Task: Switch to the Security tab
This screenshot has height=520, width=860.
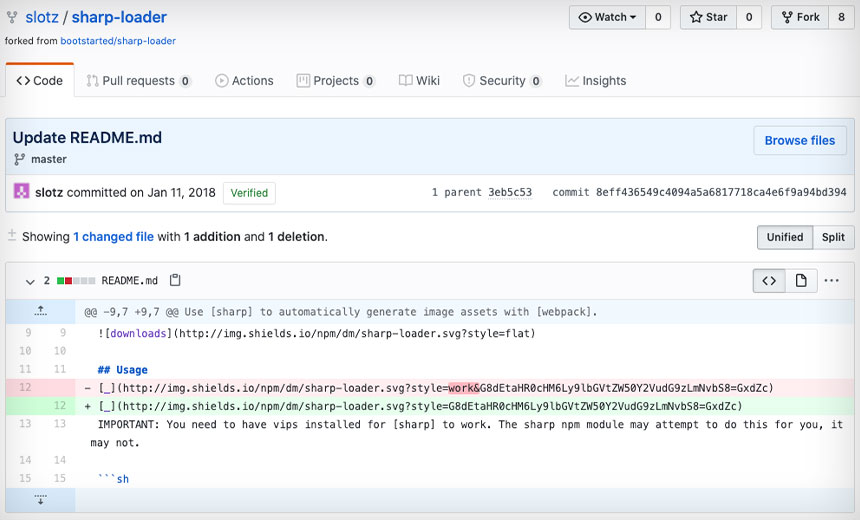Action: click(502, 81)
